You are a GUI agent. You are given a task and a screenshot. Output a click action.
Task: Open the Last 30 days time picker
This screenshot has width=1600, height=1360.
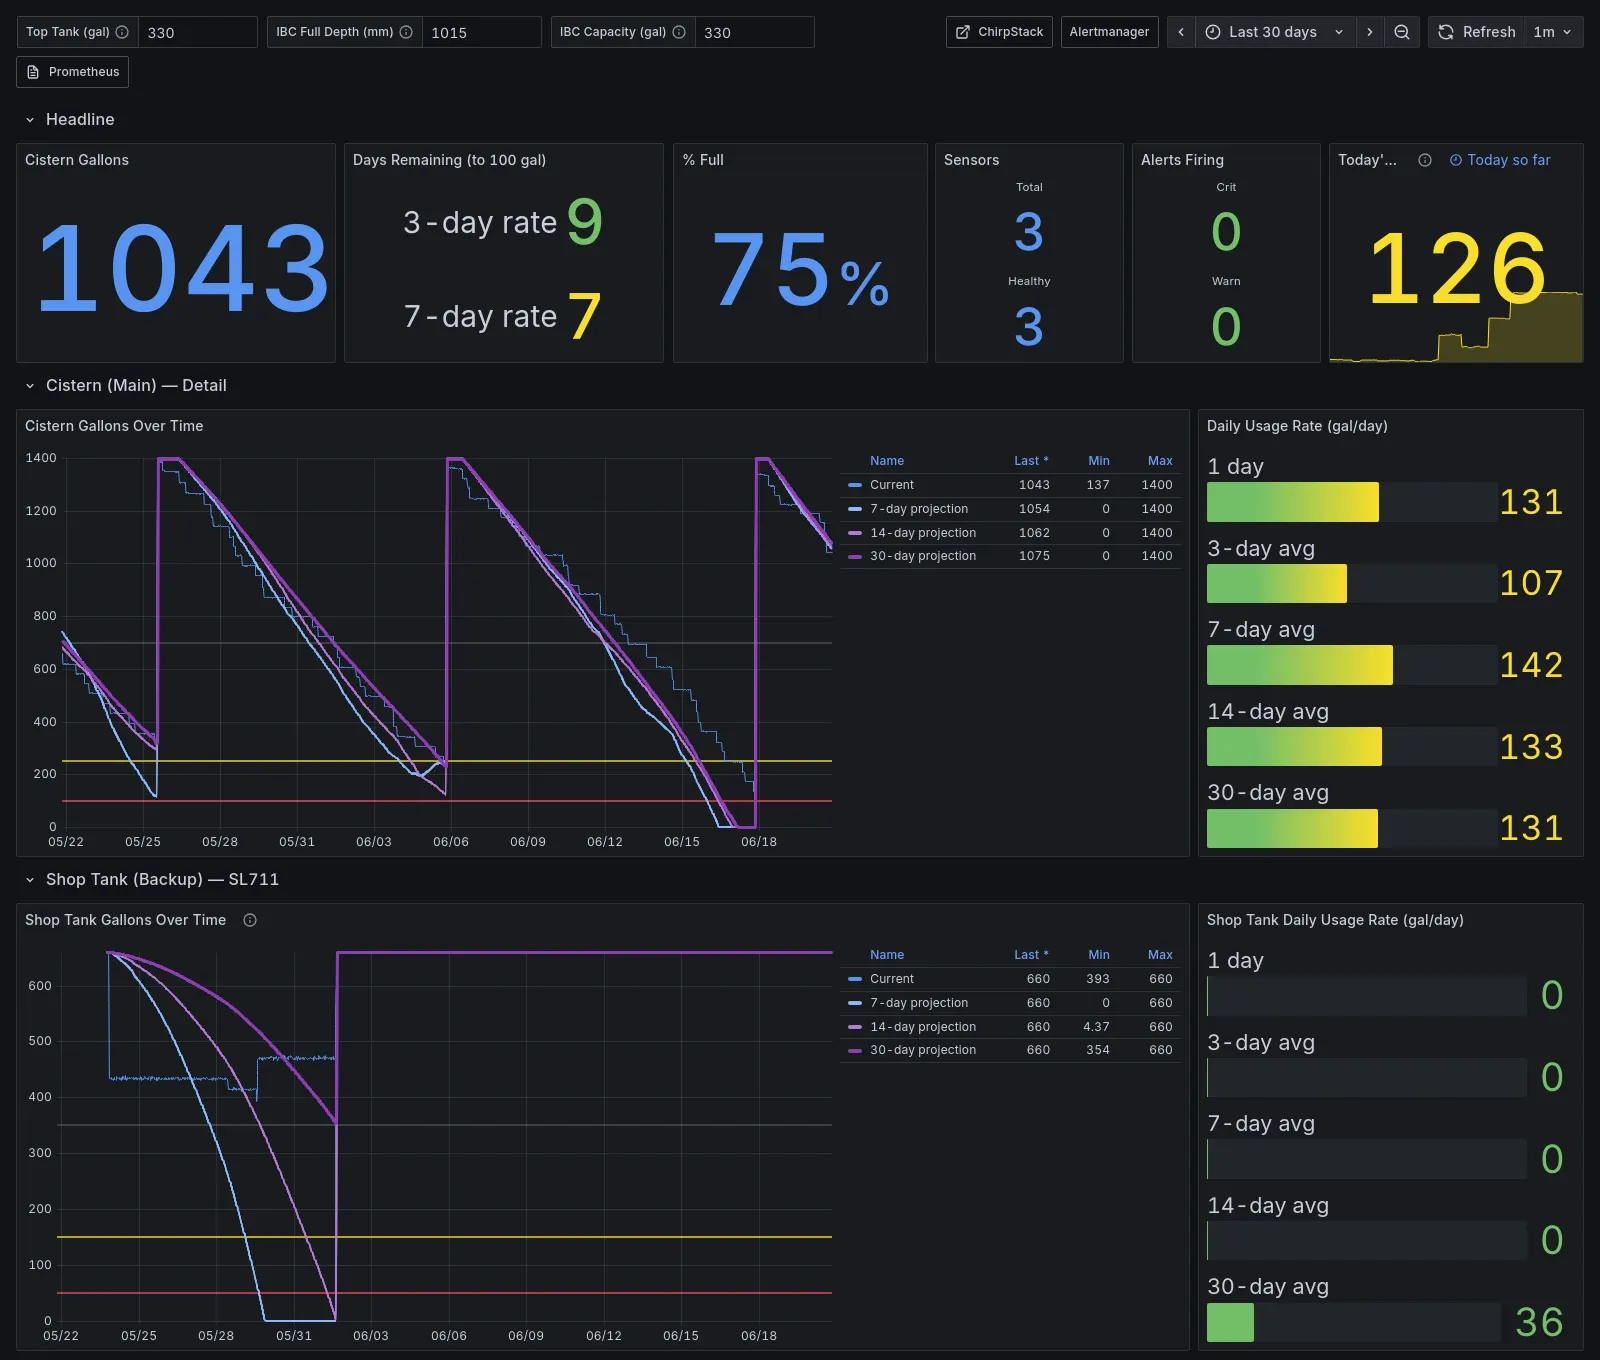point(1275,32)
